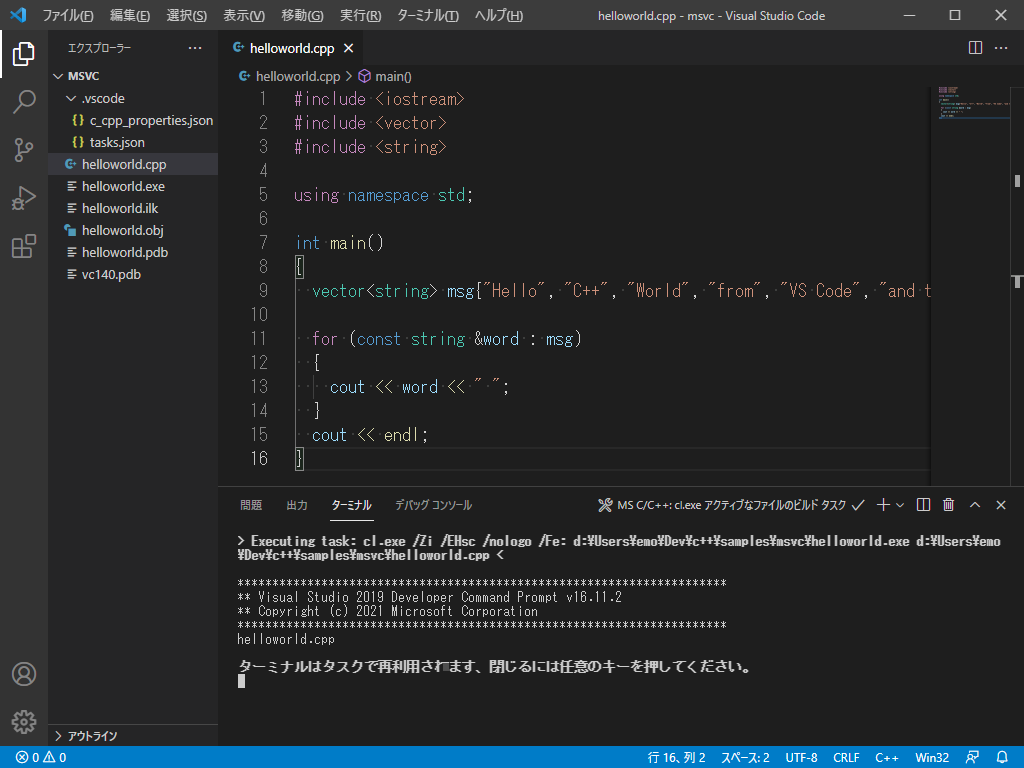Viewport: 1024px width, 768px height.
Task: Open Explorer more actions ellipsis
Action: click(x=195, y=48)
